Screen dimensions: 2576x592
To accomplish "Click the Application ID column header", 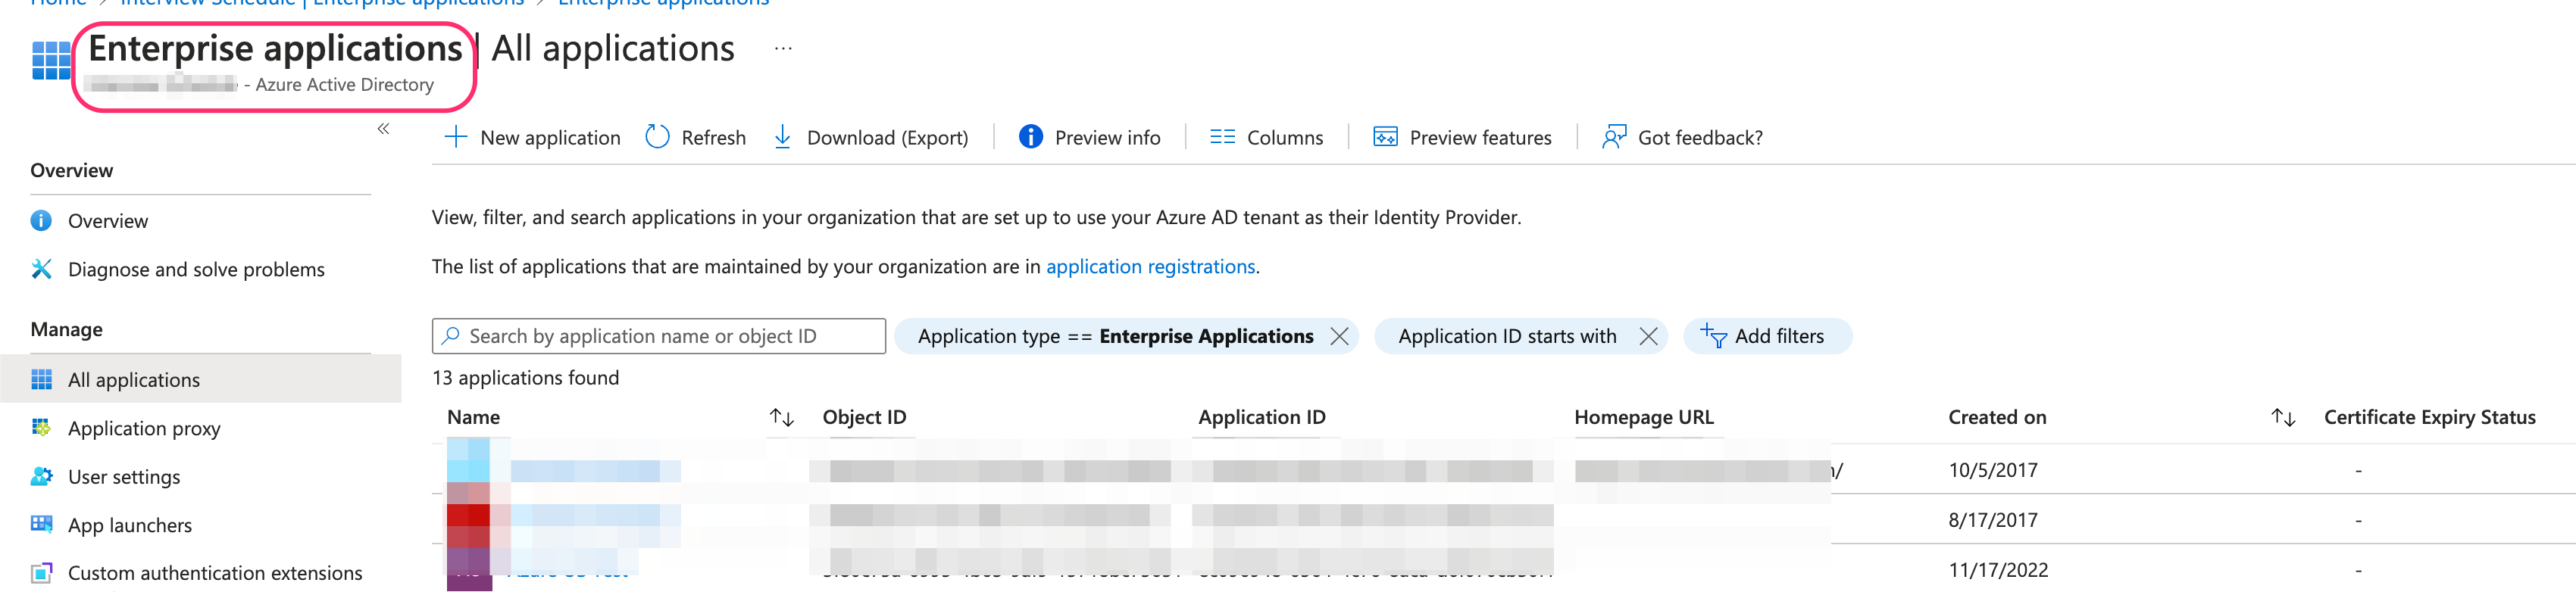I will click(x=1261, y=417).
